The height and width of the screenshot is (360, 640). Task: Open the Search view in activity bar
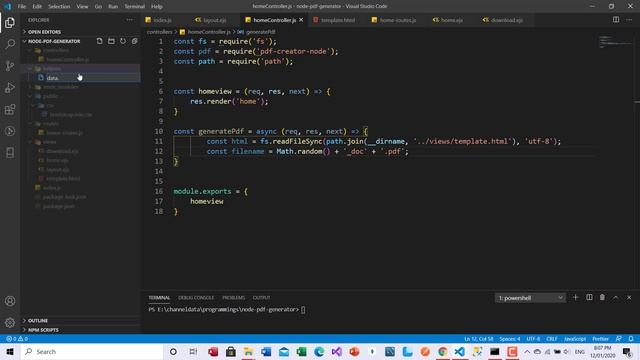(10, 44)
